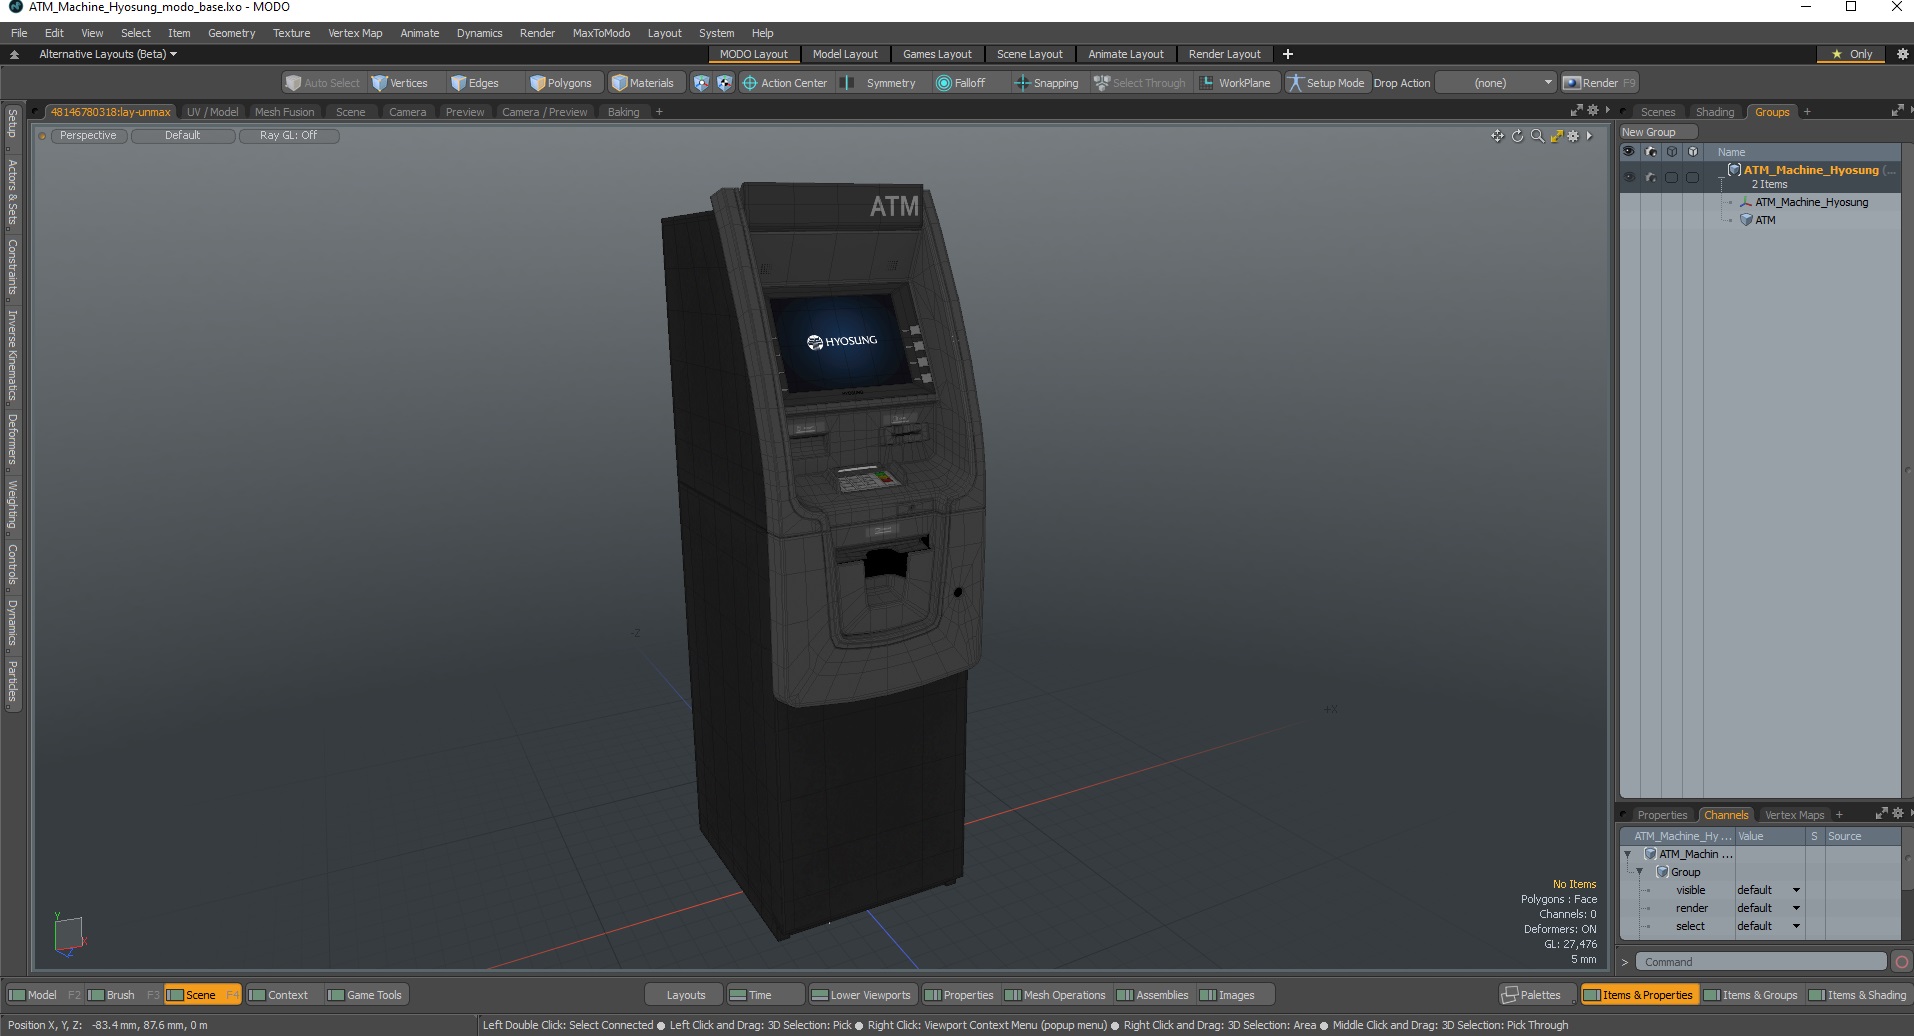Toggle Setup Mode
Screen dimensions: 1914x1036
(x=1326, y=83)
